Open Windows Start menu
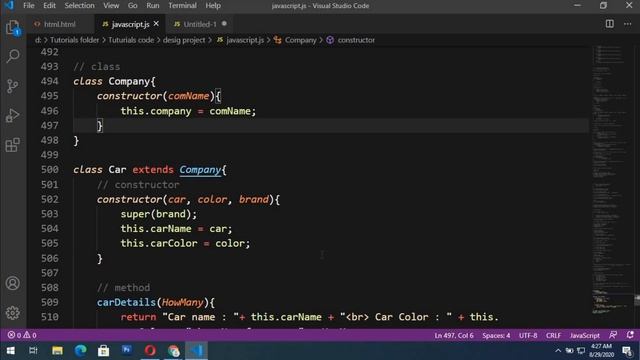 [x=11, y=351]
